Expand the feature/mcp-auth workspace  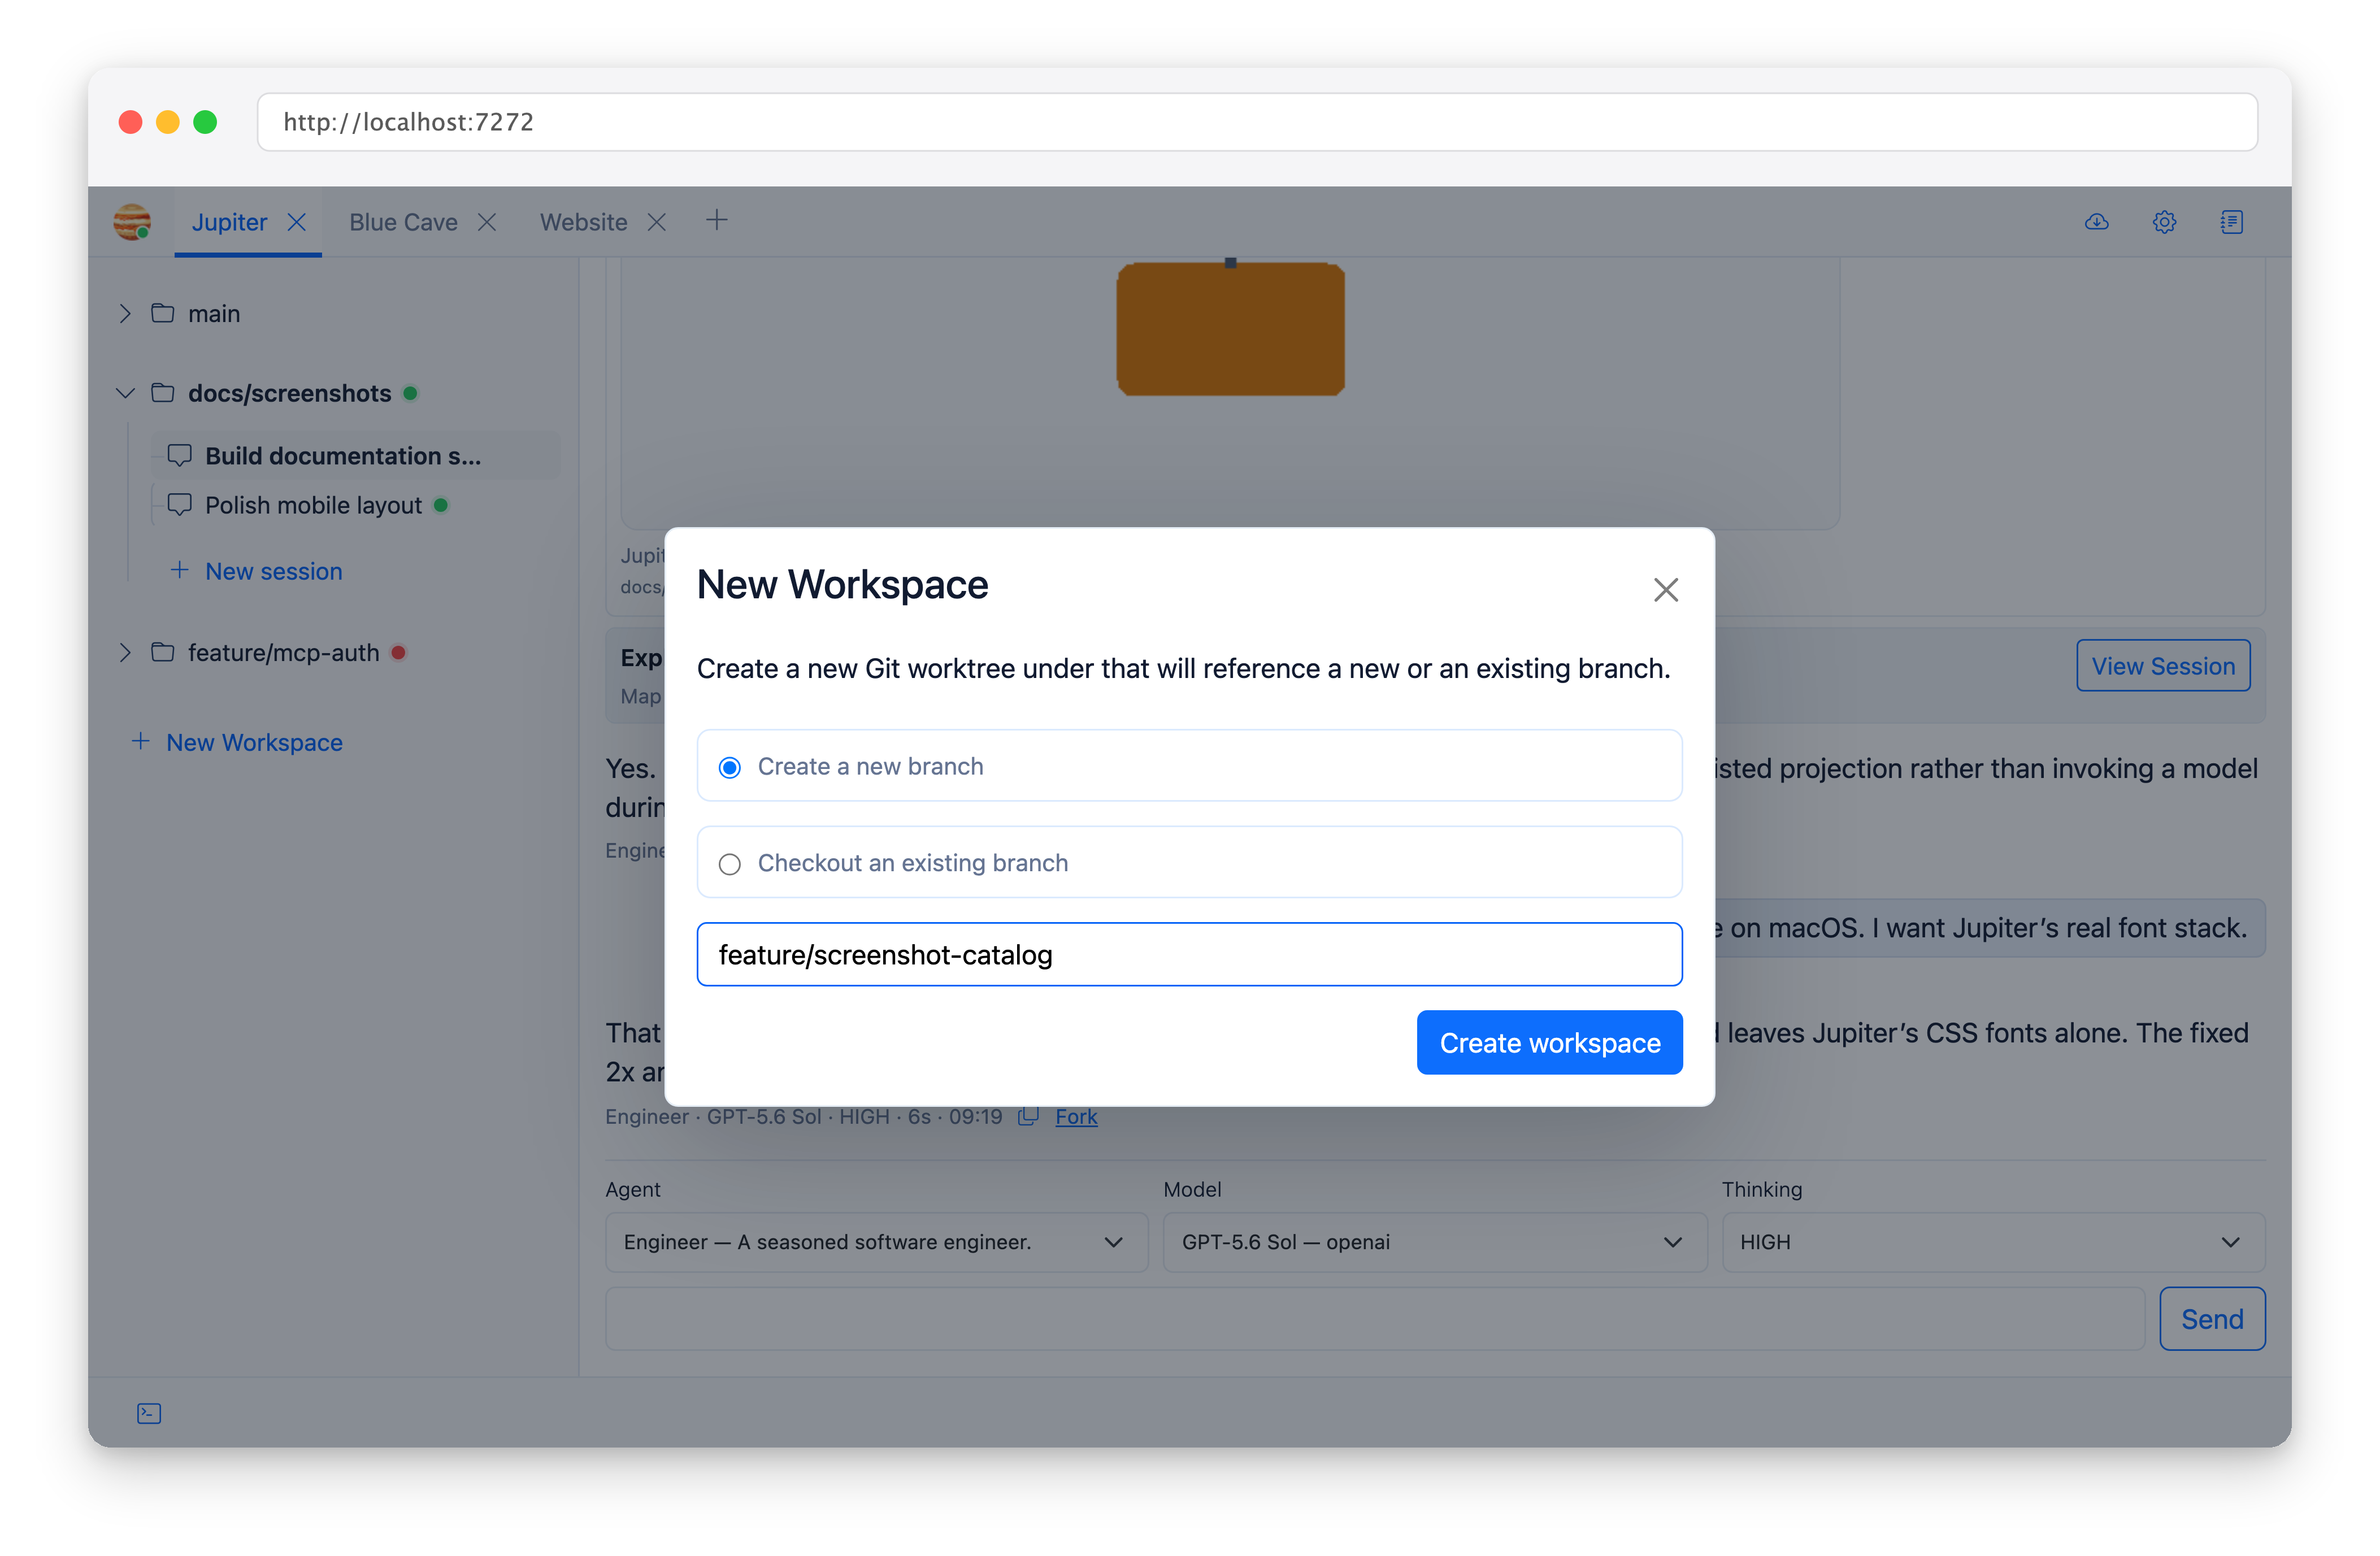[x=125, y=652]
